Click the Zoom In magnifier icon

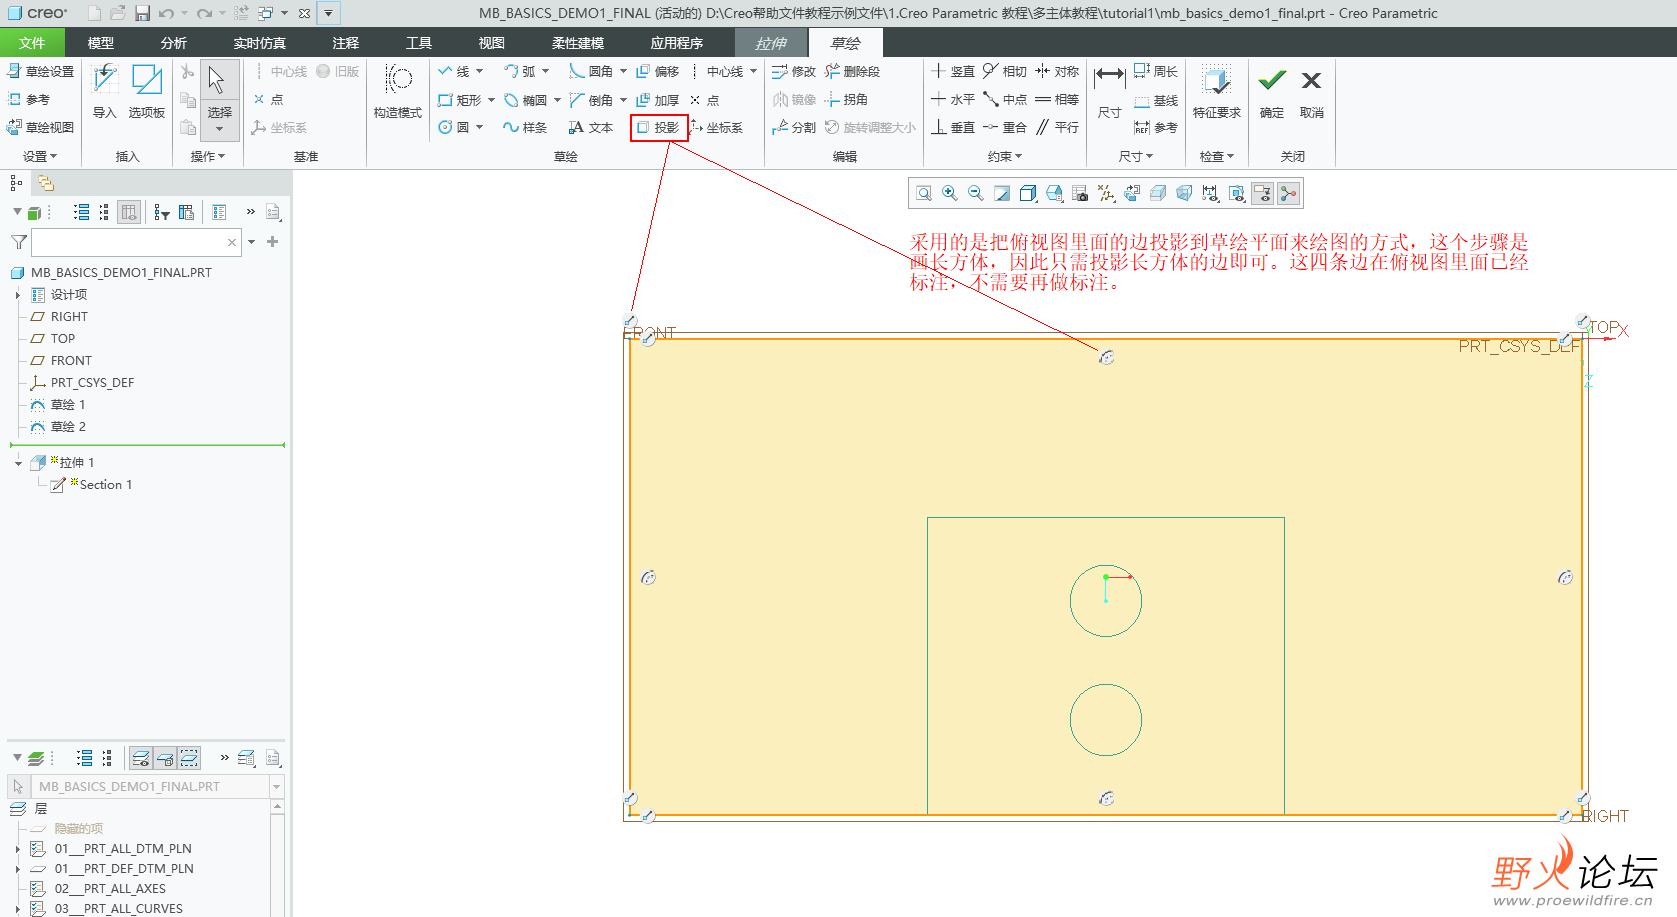(x=950, y=193)
